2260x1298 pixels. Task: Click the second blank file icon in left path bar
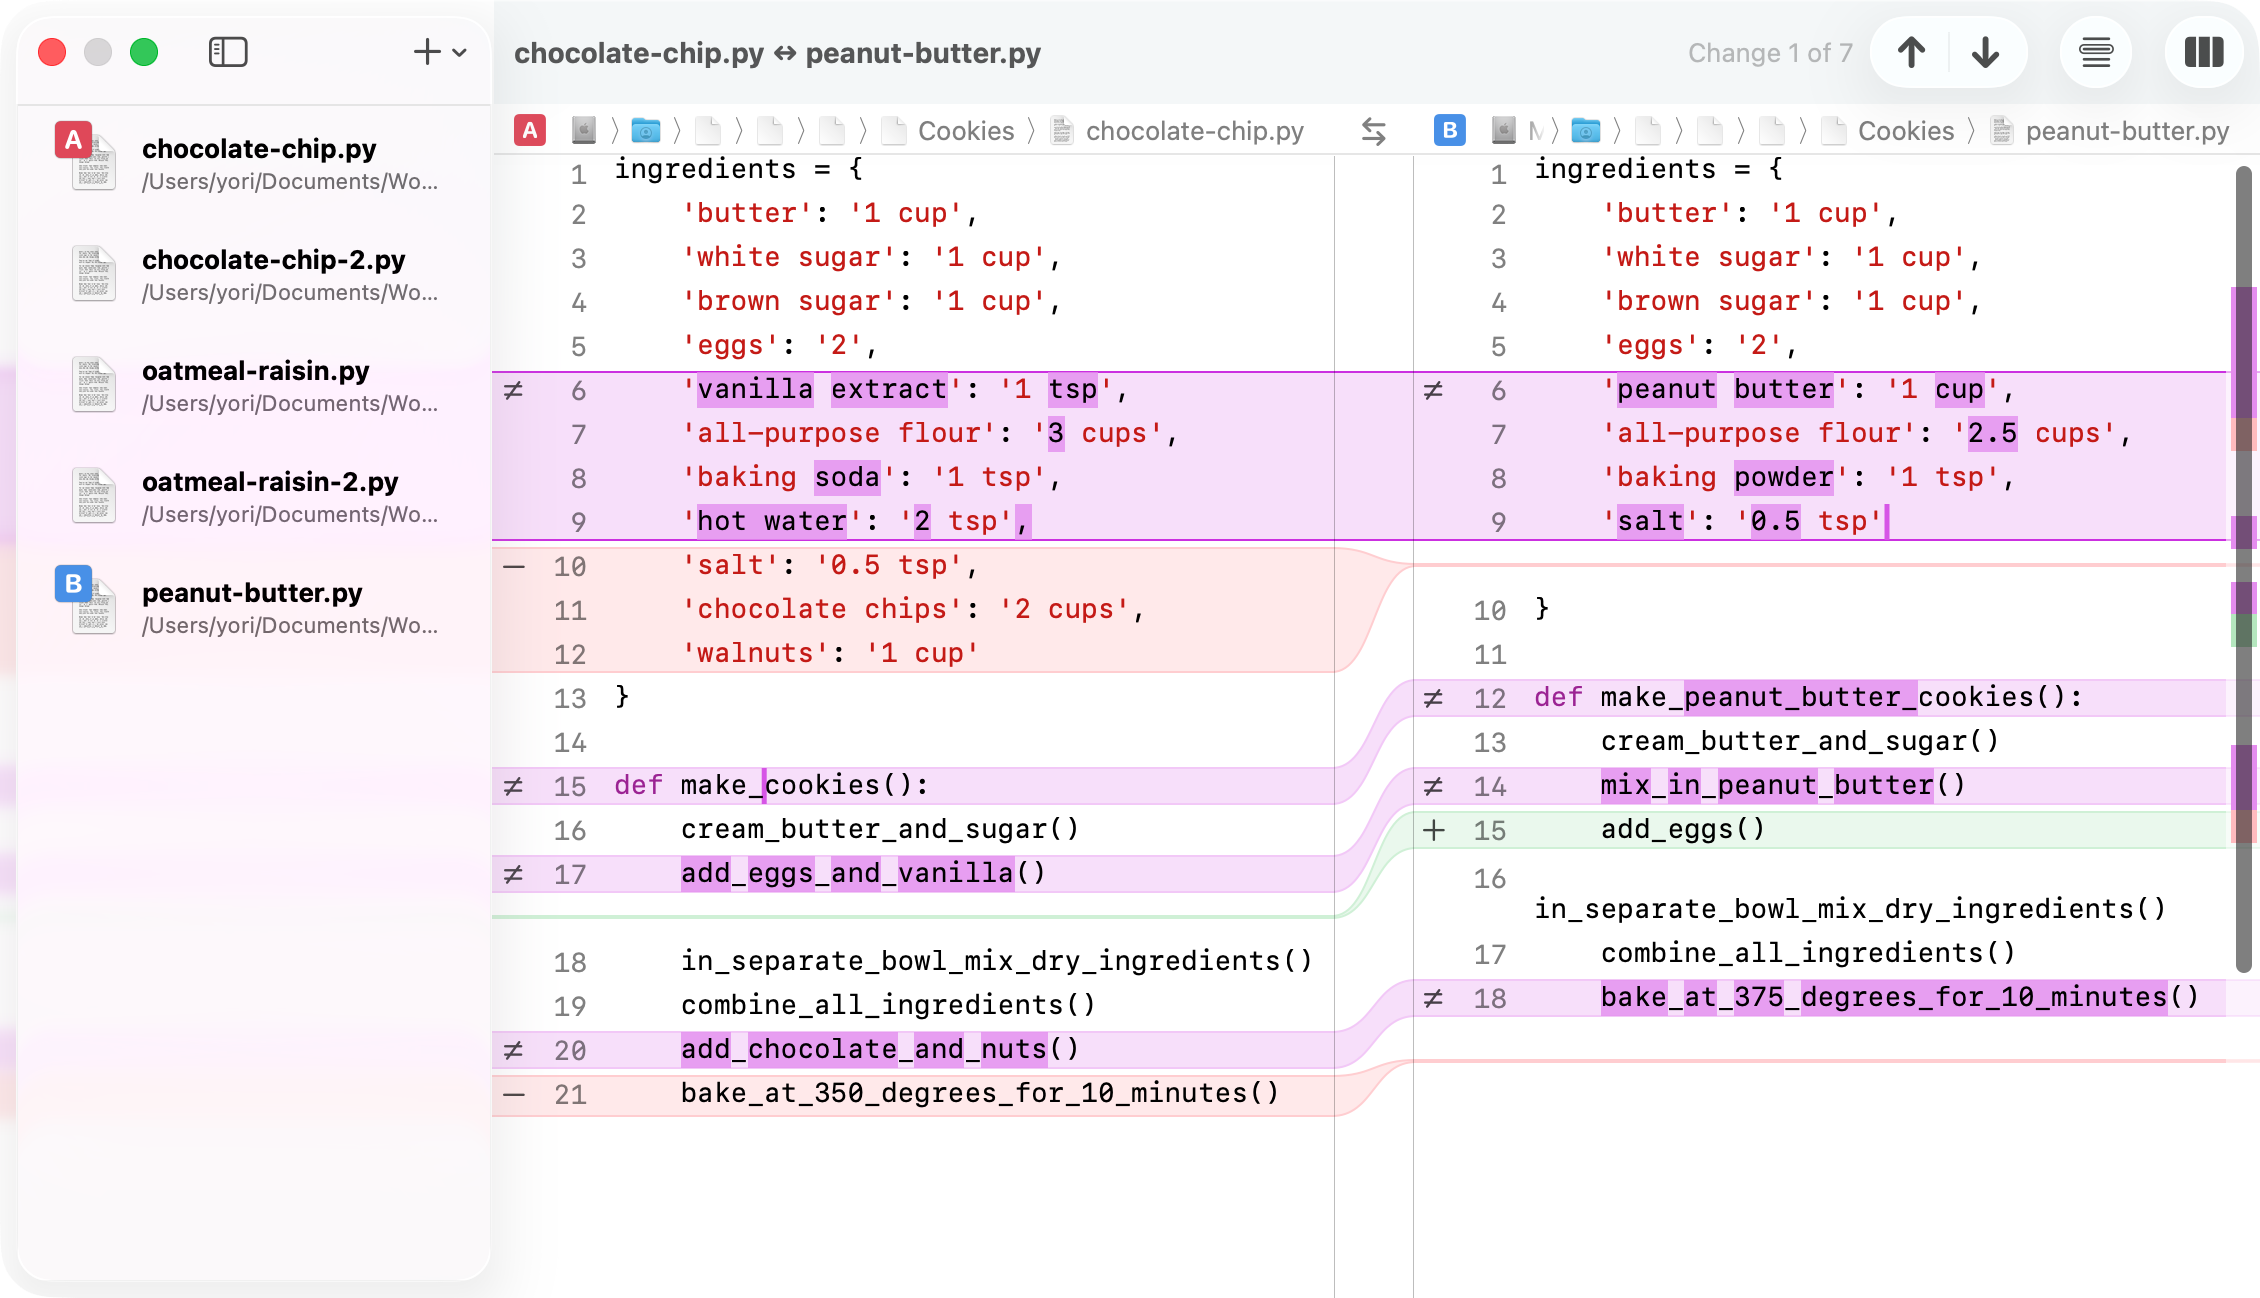click(770, 130)
